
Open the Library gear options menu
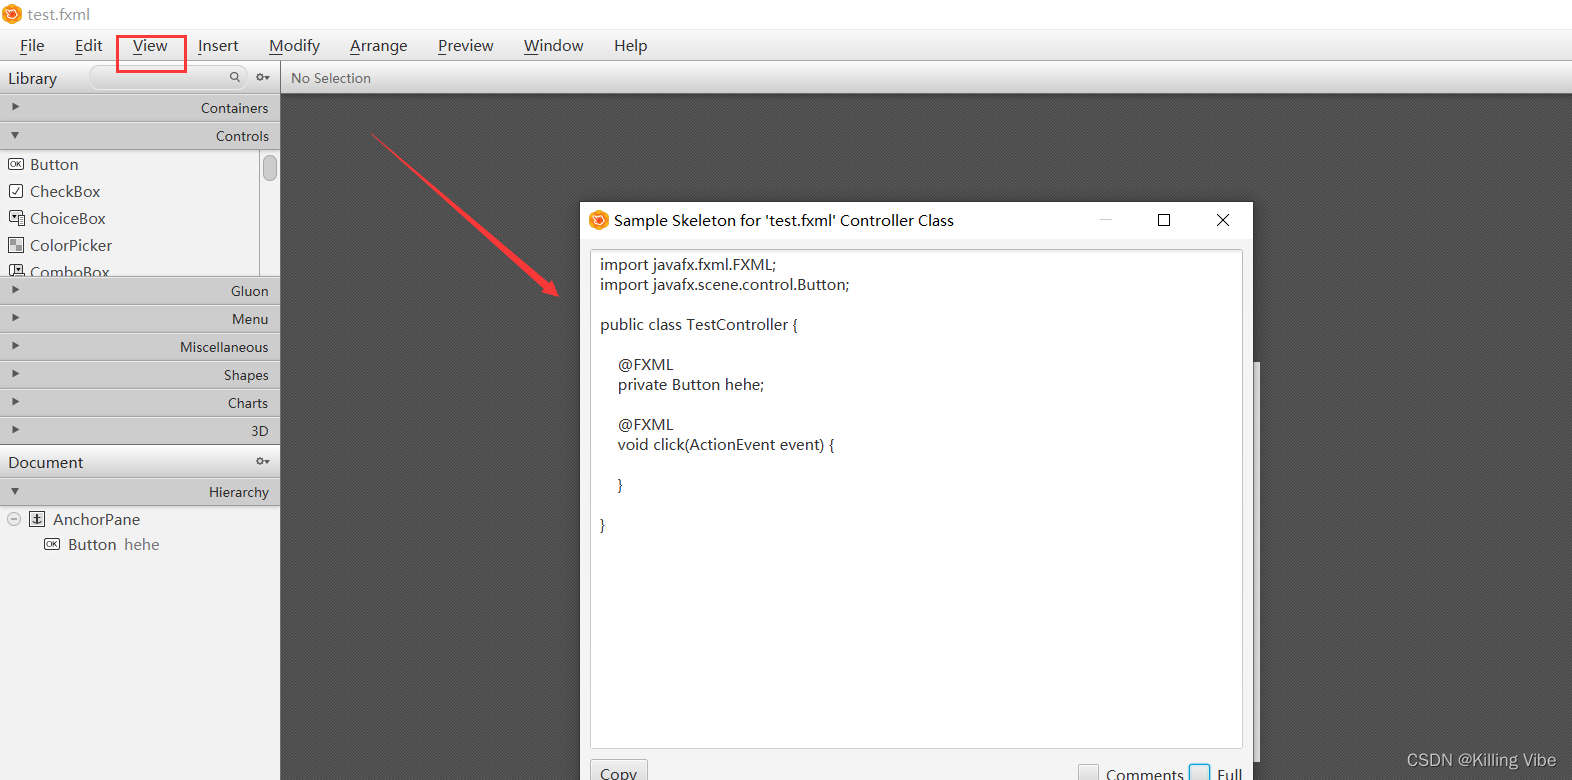263,77
